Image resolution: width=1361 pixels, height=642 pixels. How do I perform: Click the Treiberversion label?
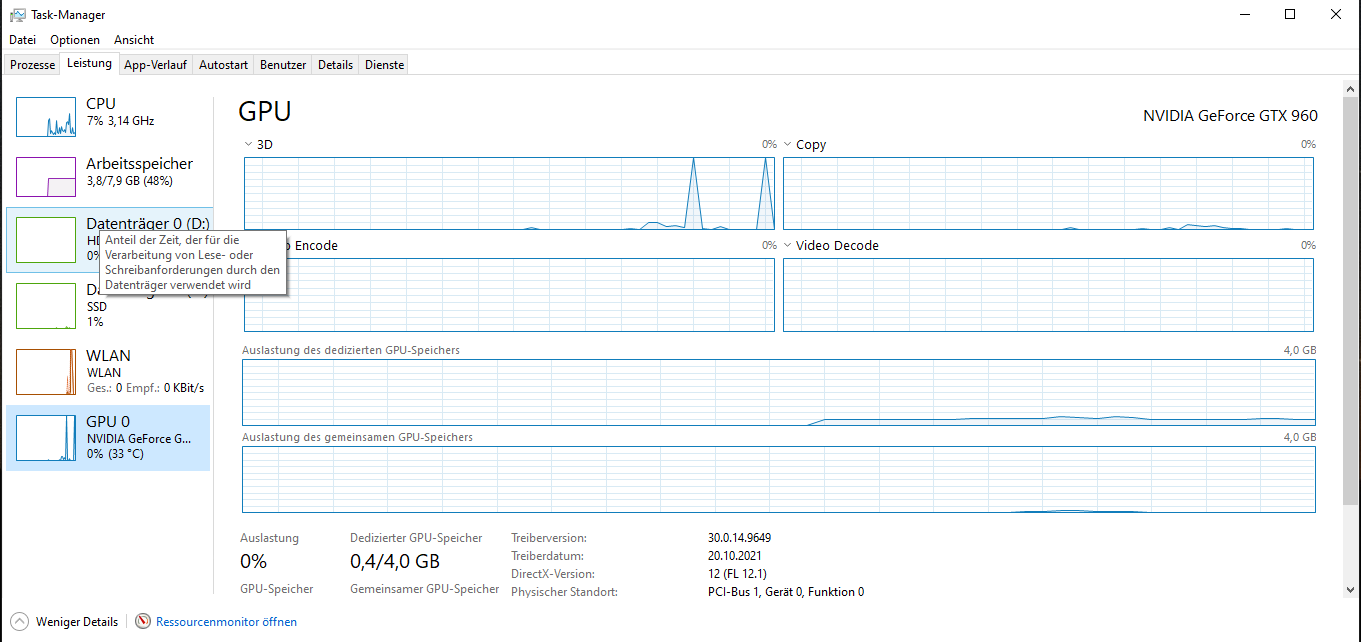[549, 538]
